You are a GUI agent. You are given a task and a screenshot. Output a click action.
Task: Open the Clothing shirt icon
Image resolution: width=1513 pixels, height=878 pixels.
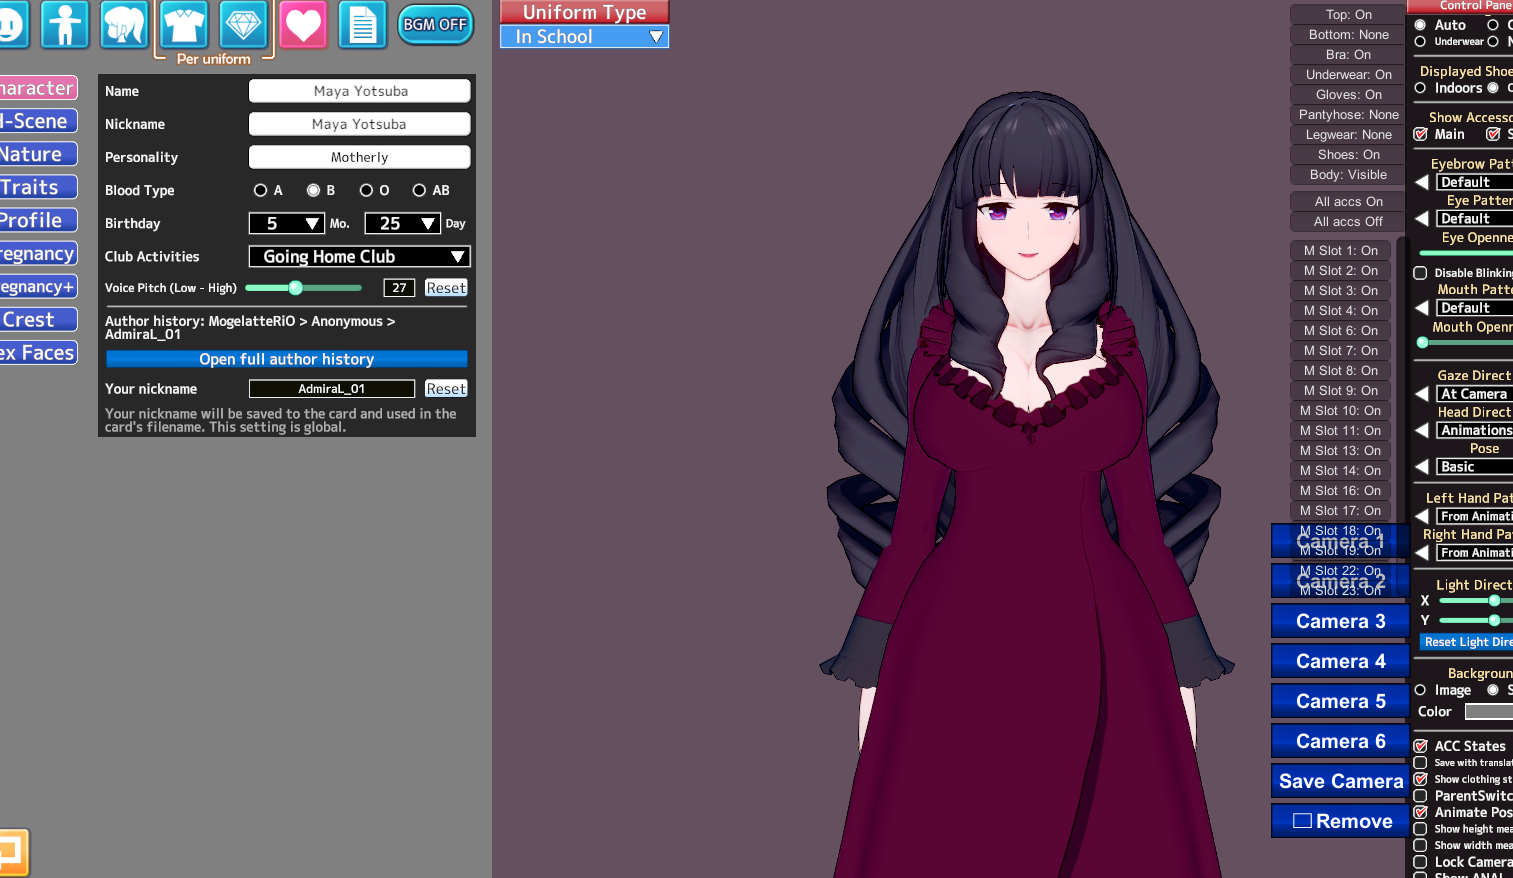184,24
